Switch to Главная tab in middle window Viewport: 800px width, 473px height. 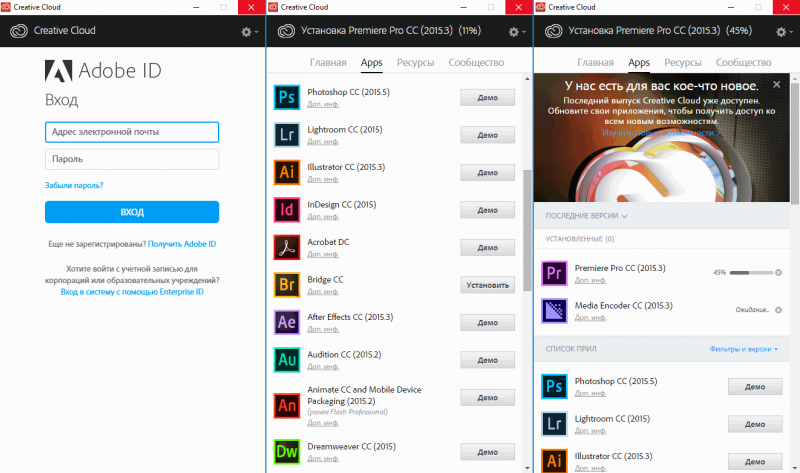(x=328, y=62)
